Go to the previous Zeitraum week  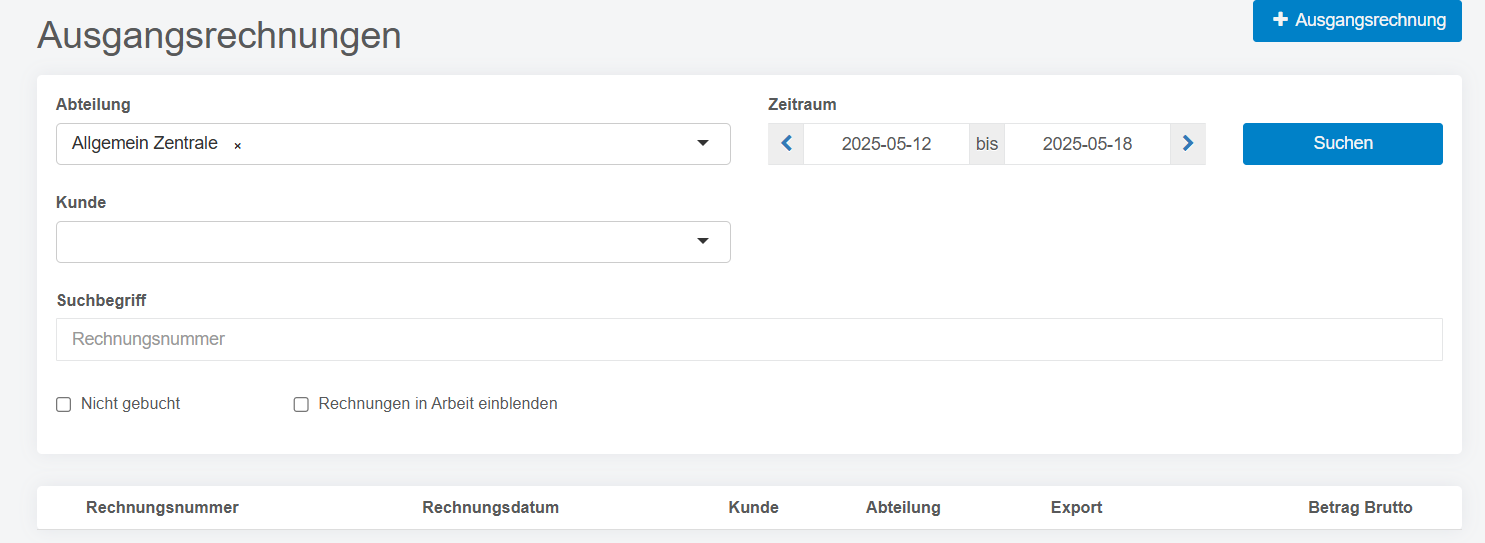pos(786,144)
